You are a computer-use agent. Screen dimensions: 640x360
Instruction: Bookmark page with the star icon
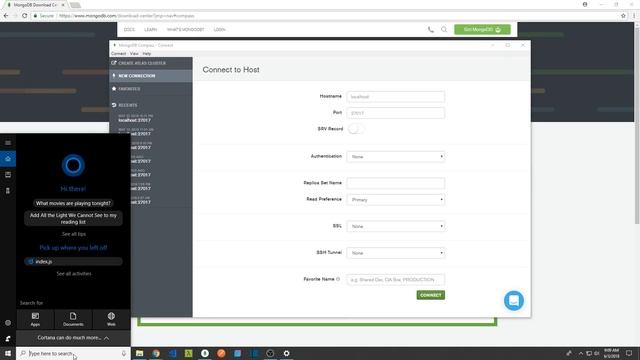(x=623, y=16)
